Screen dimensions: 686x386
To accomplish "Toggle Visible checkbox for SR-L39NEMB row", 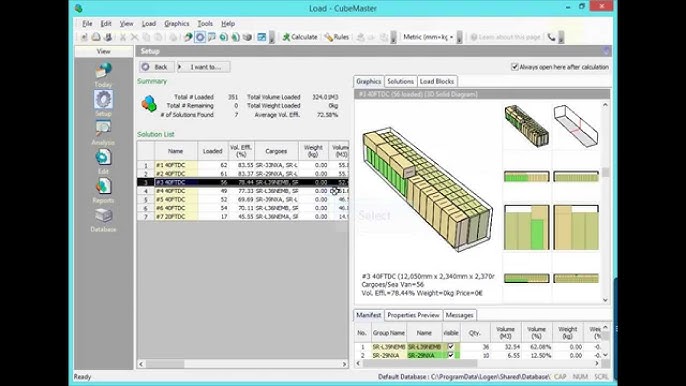I will coord(451,347).
